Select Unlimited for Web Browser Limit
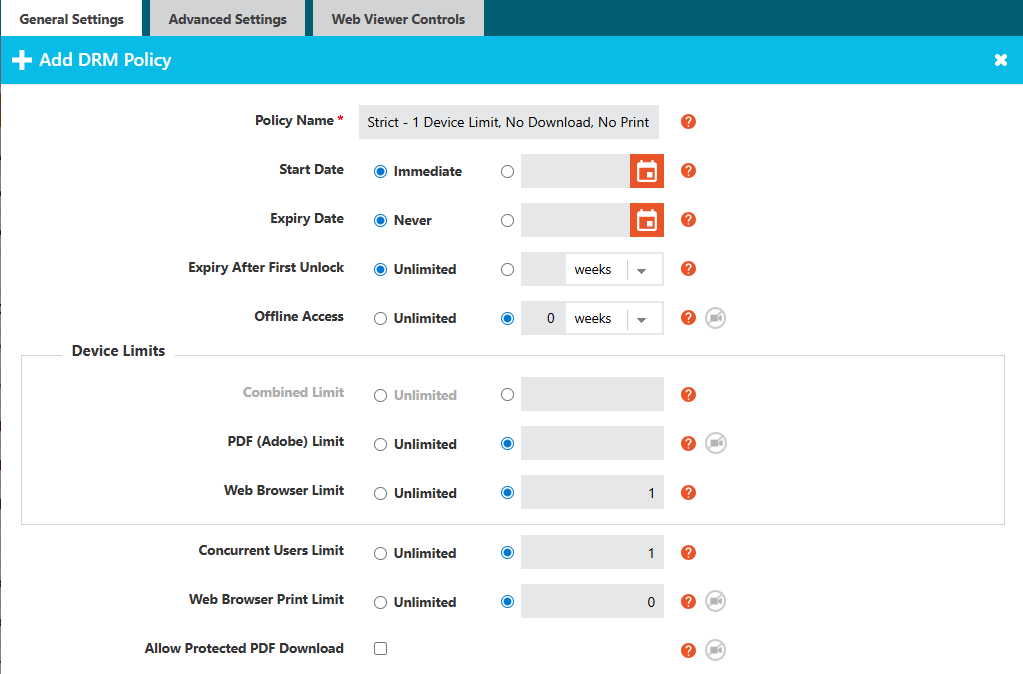 click(x=380, y=492)
